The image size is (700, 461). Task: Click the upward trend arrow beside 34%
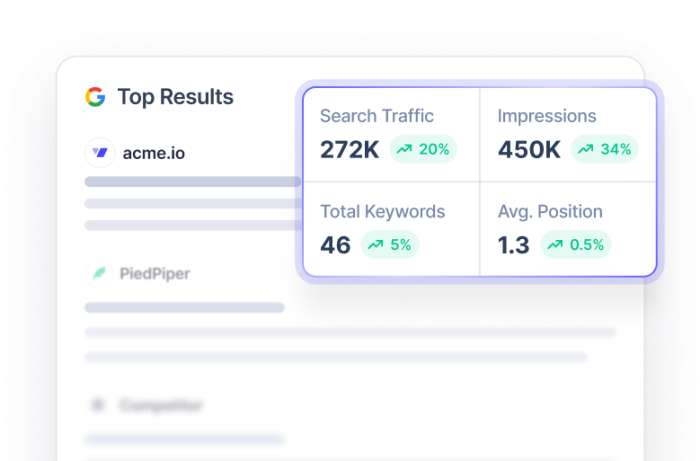coord(586,150)
